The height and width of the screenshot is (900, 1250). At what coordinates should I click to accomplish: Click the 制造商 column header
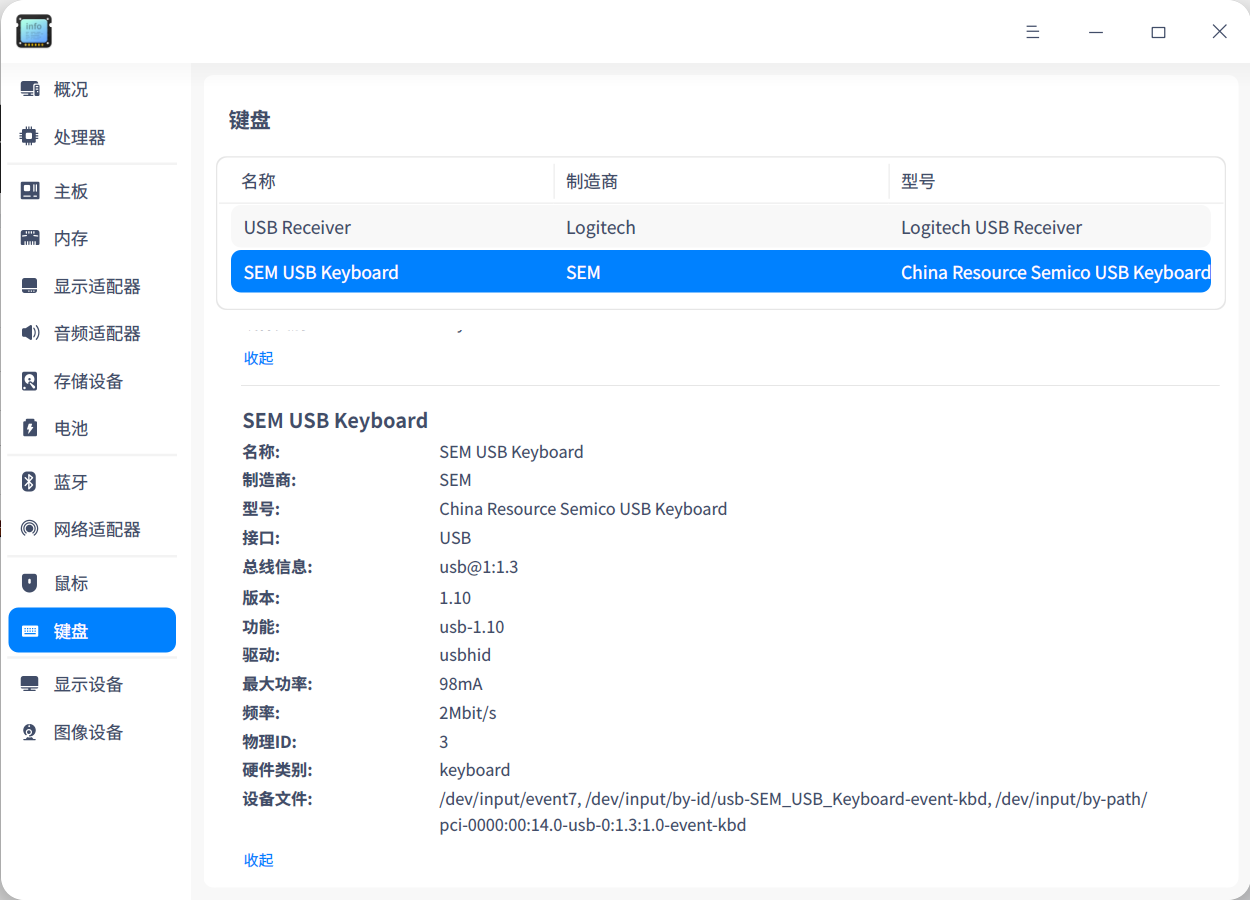(x=592, y=181)
